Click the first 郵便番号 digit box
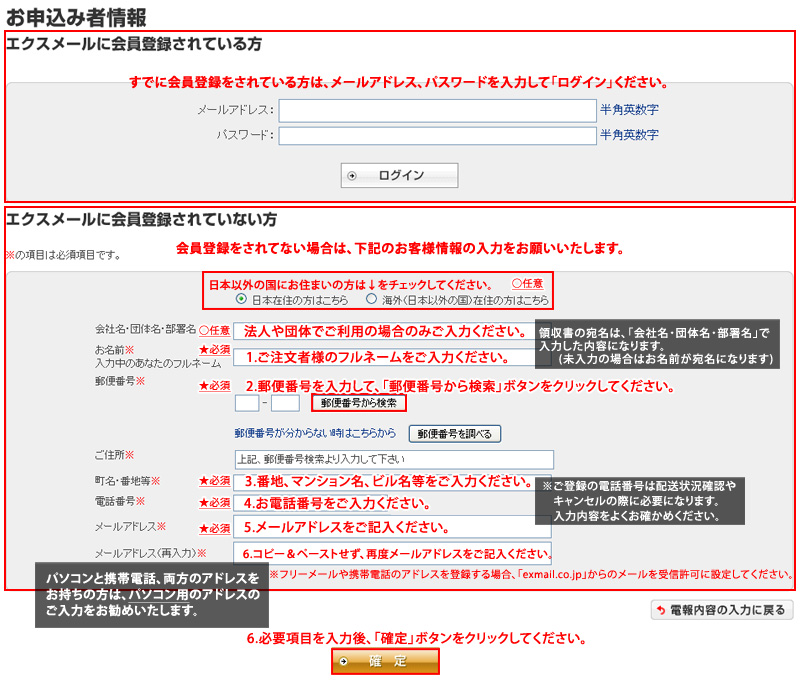800x694 pixels. pos(247,404)
